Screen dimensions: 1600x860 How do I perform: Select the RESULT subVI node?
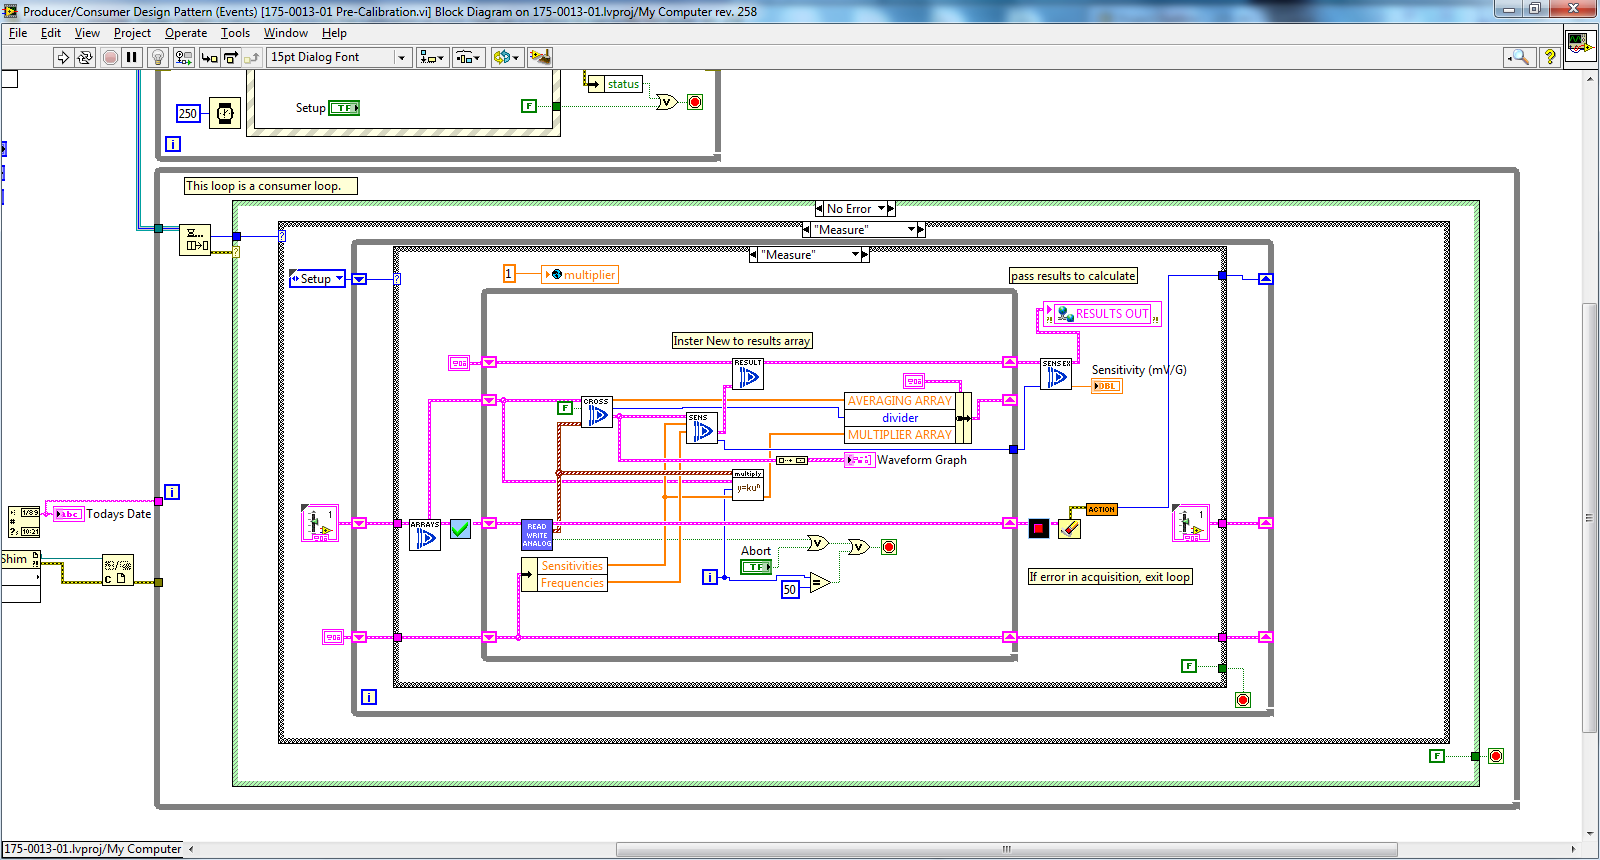point(748,373)
